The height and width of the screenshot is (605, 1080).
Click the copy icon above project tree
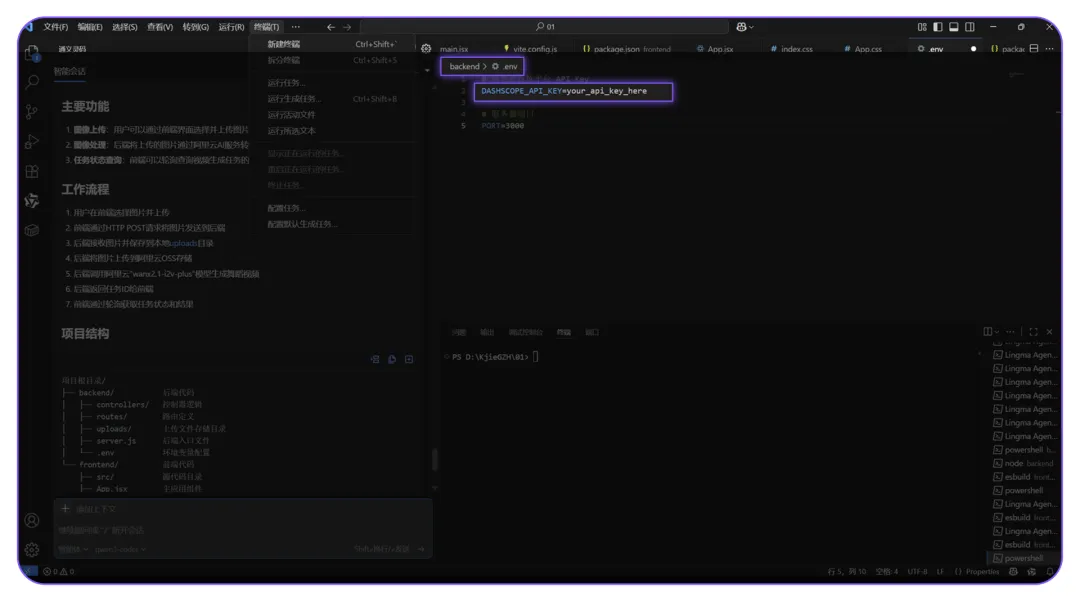click(x=392, y=359)
